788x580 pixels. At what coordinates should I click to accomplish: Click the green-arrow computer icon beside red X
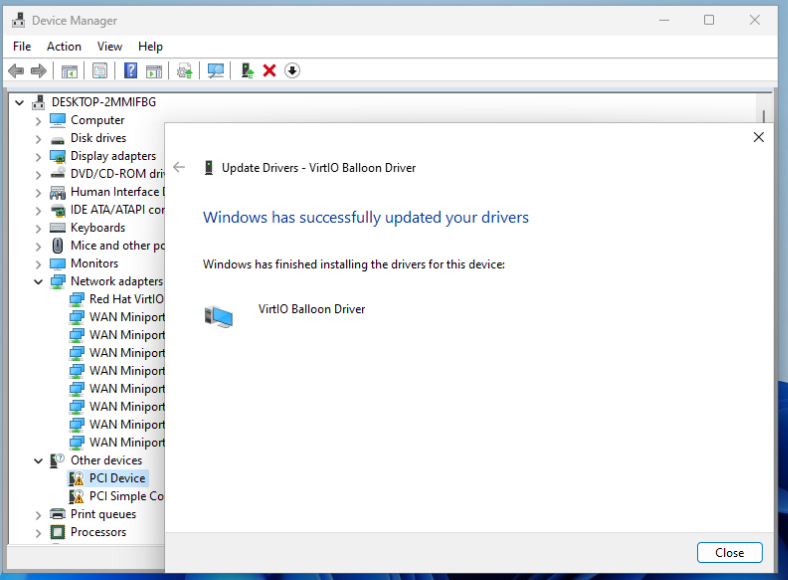[247, 71]
